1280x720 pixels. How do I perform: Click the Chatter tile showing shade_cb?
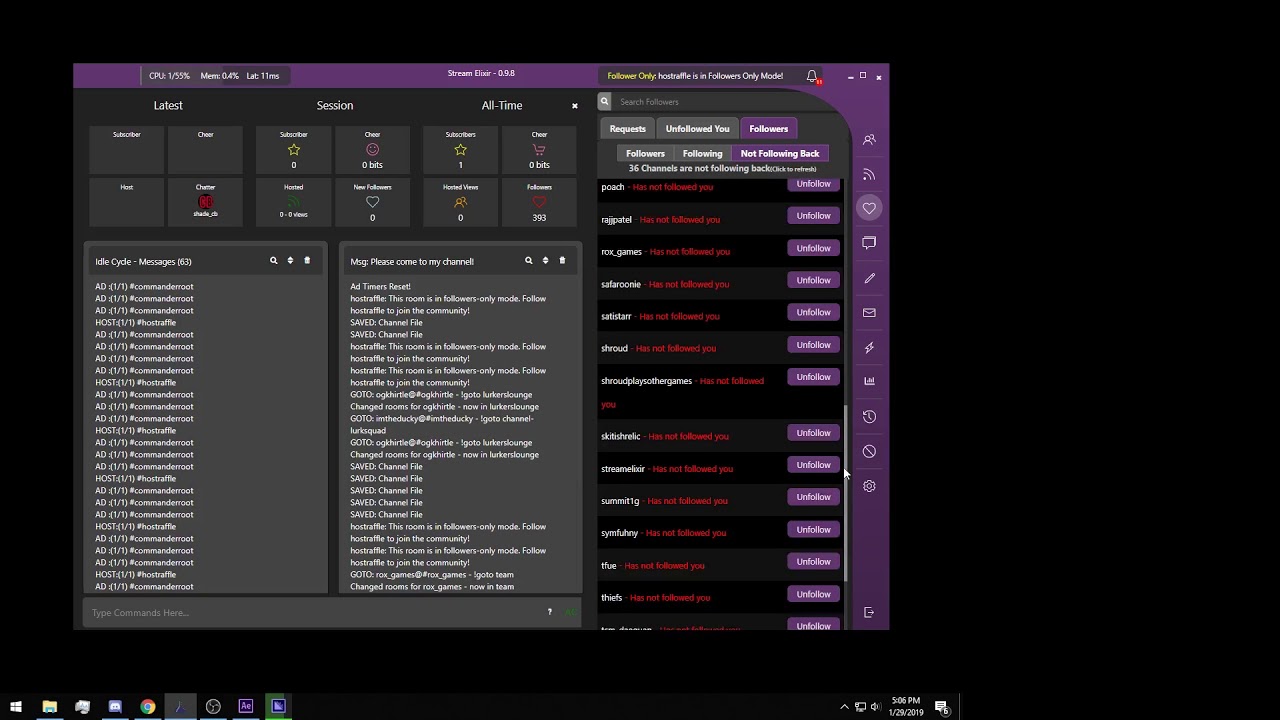[x=205, y=200]
